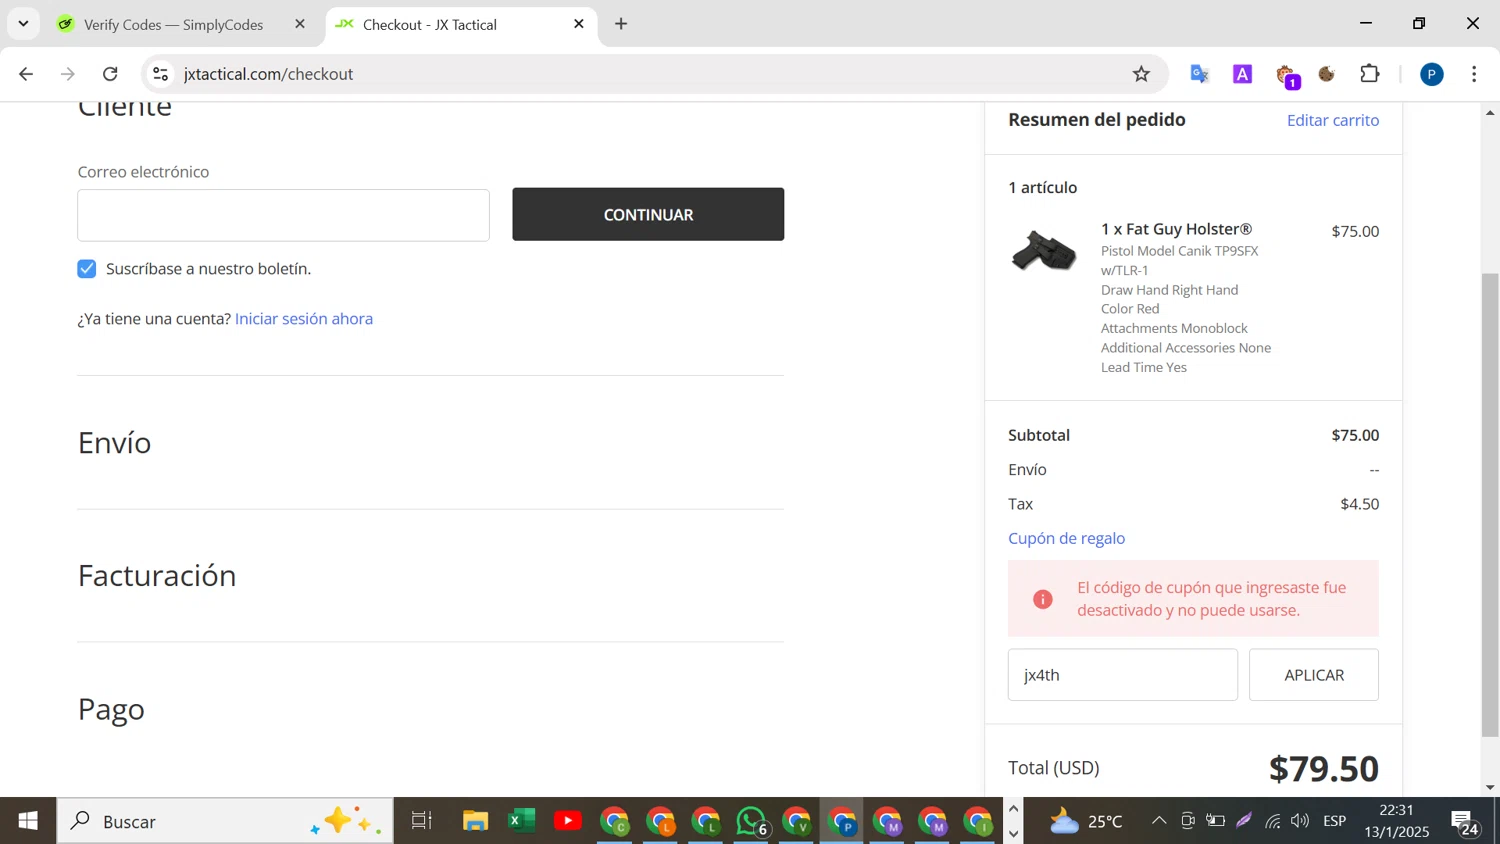Click the Envío section heading
The height and width of the screenshot is (844, 1500).
click(114, 442)
